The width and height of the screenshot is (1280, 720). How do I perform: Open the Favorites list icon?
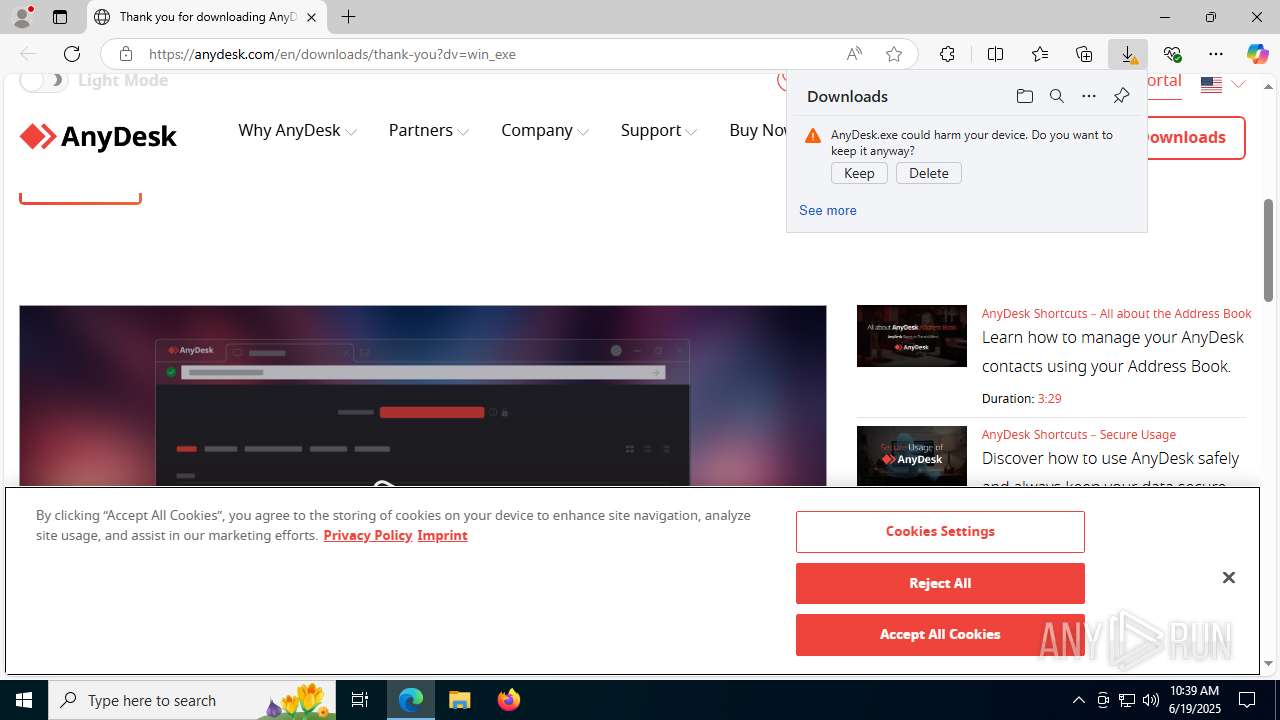coord(1040,54)
